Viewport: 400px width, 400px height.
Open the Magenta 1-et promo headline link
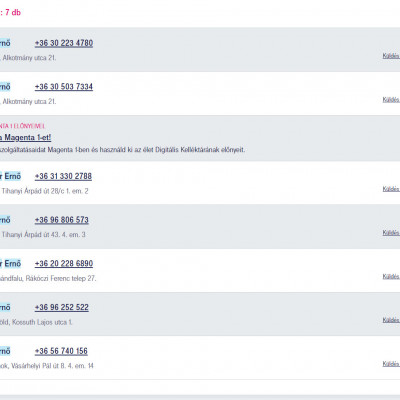click(x=25, y=137)
